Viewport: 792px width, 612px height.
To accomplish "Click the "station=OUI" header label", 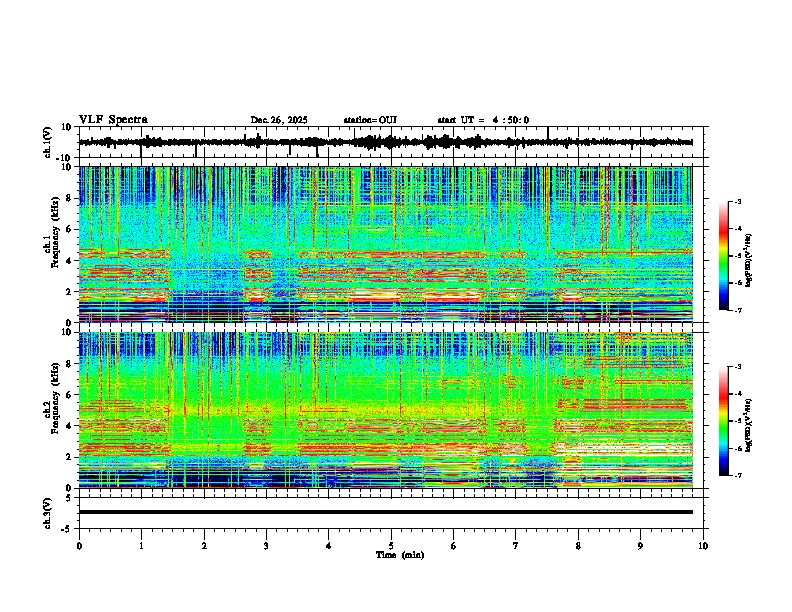I will coord(370,120).
